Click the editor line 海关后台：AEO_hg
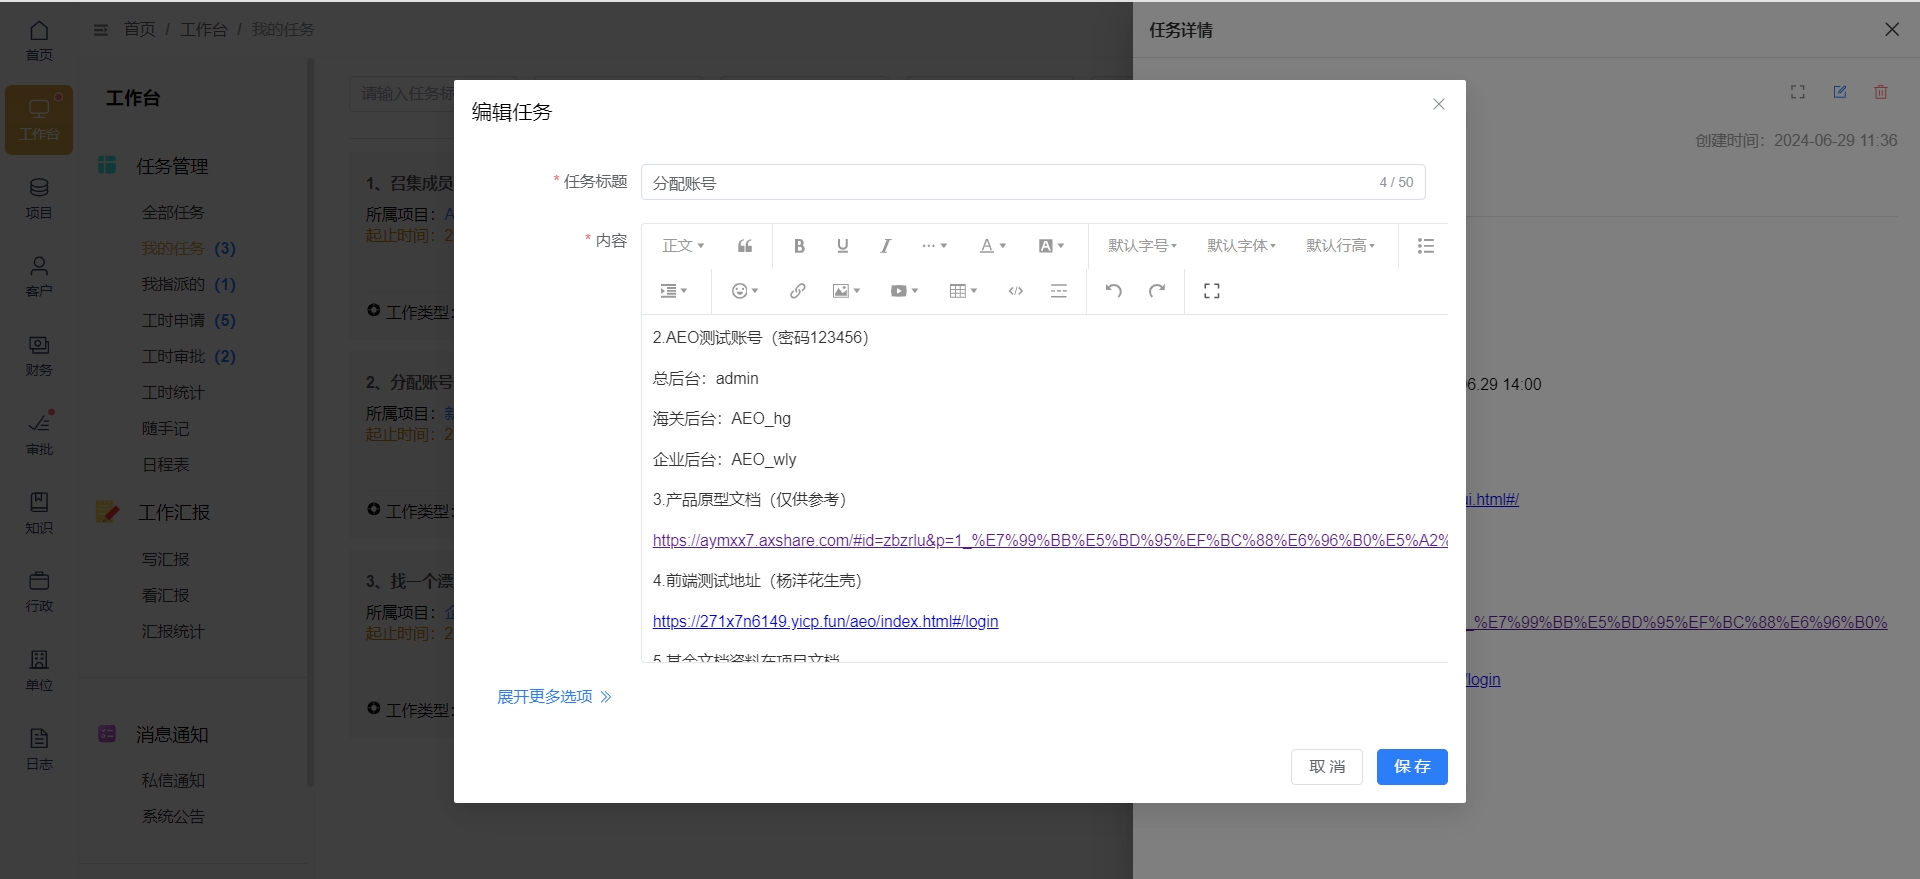 [721, 418]
